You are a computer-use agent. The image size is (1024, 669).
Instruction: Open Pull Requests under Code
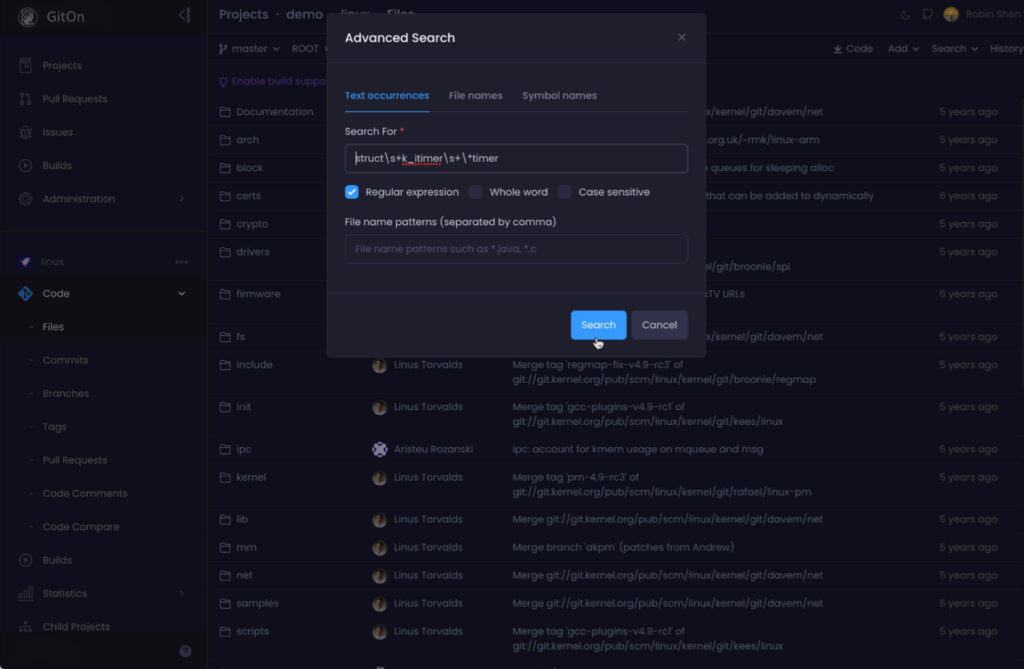[x=74, y=460]
